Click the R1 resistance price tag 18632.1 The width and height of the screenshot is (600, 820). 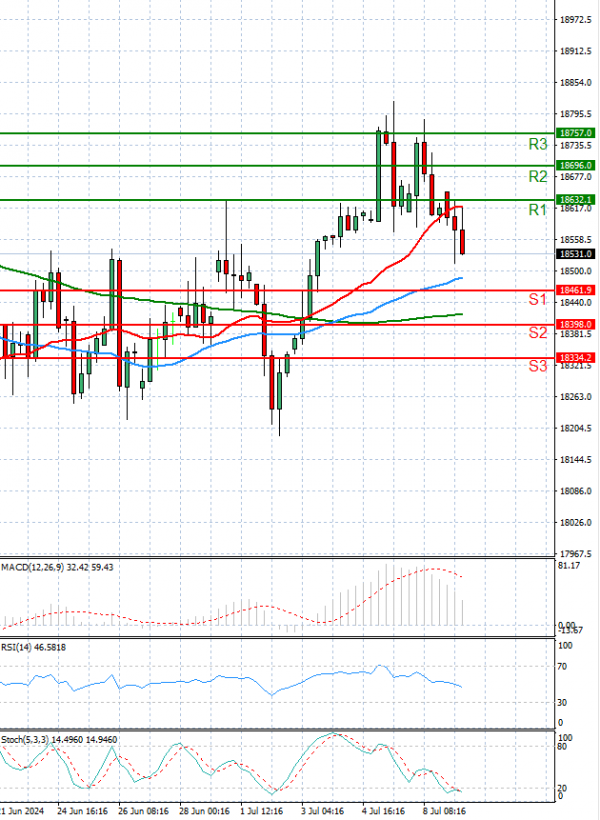click(575, 199)
